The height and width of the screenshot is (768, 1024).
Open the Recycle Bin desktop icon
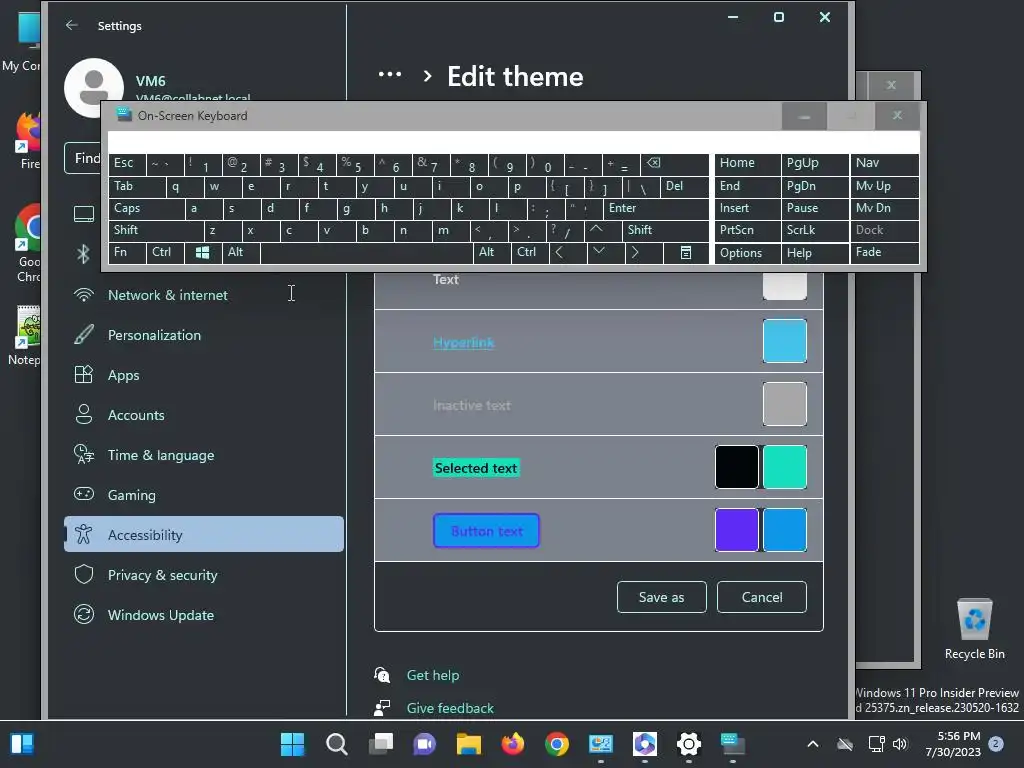974,630
